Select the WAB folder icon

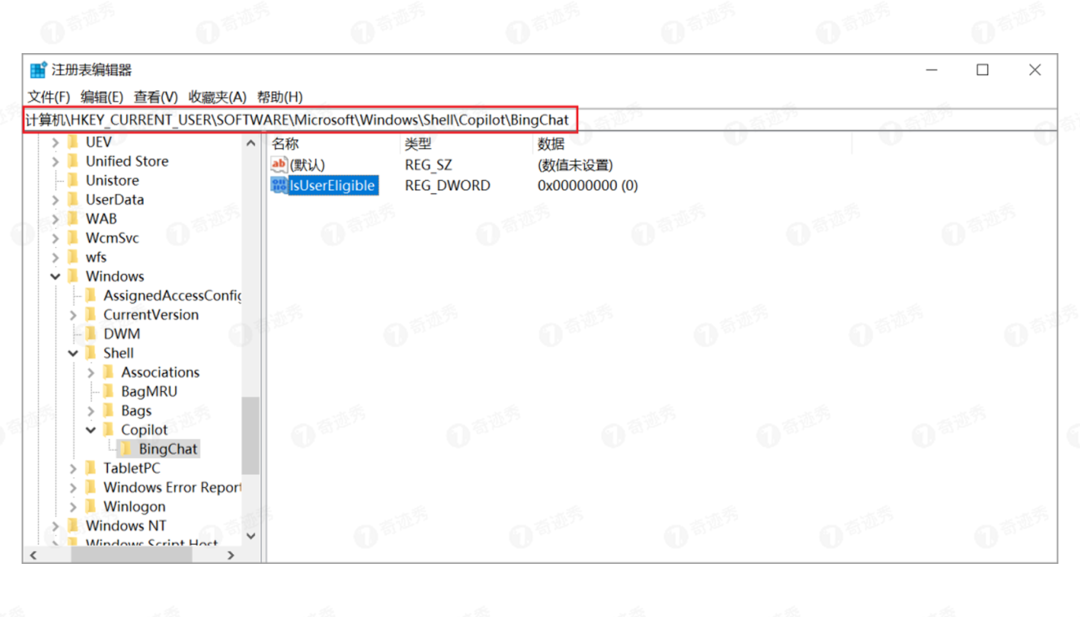(74, 219)
